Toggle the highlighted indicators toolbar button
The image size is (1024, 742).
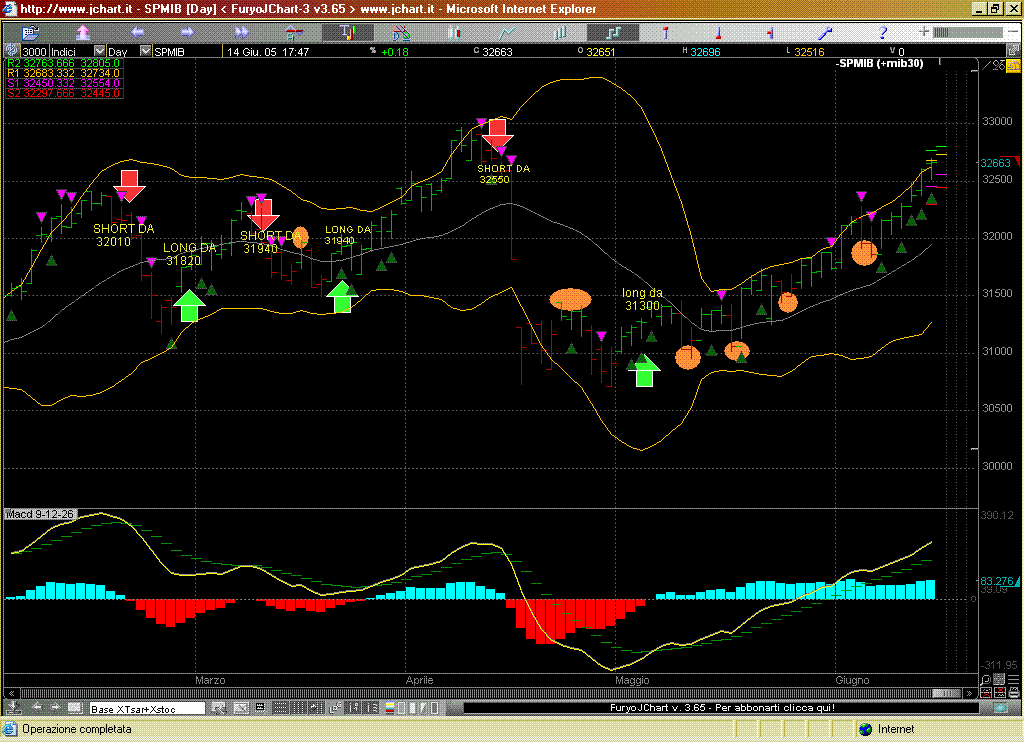pyautogui.click(x=349, y=33)
